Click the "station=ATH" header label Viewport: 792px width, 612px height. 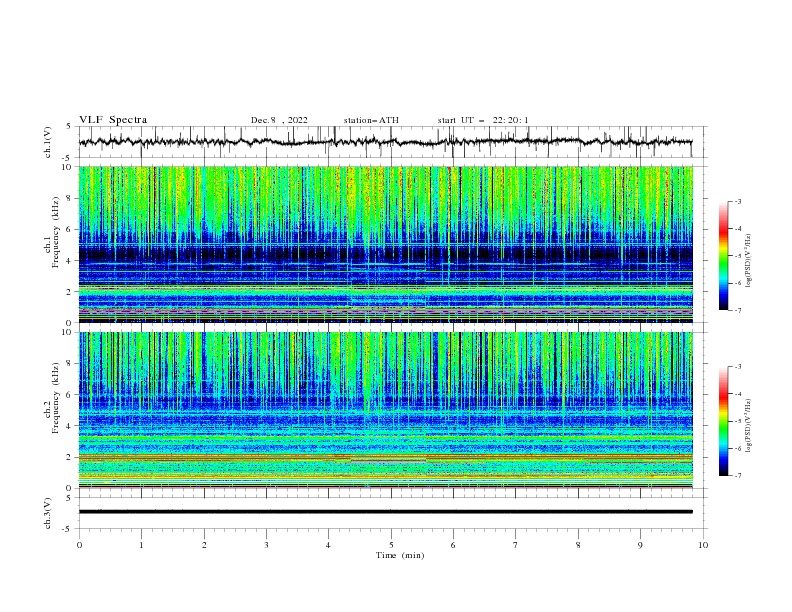pyautogui.click(x=371, y=120)
